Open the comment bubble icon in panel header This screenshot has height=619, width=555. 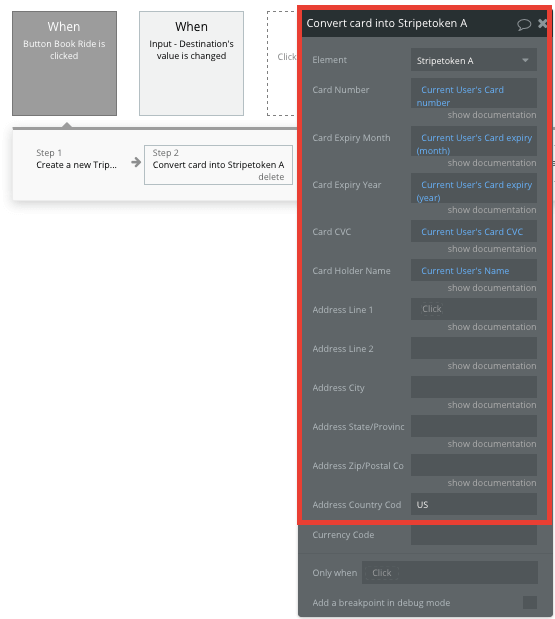(524, 24)
